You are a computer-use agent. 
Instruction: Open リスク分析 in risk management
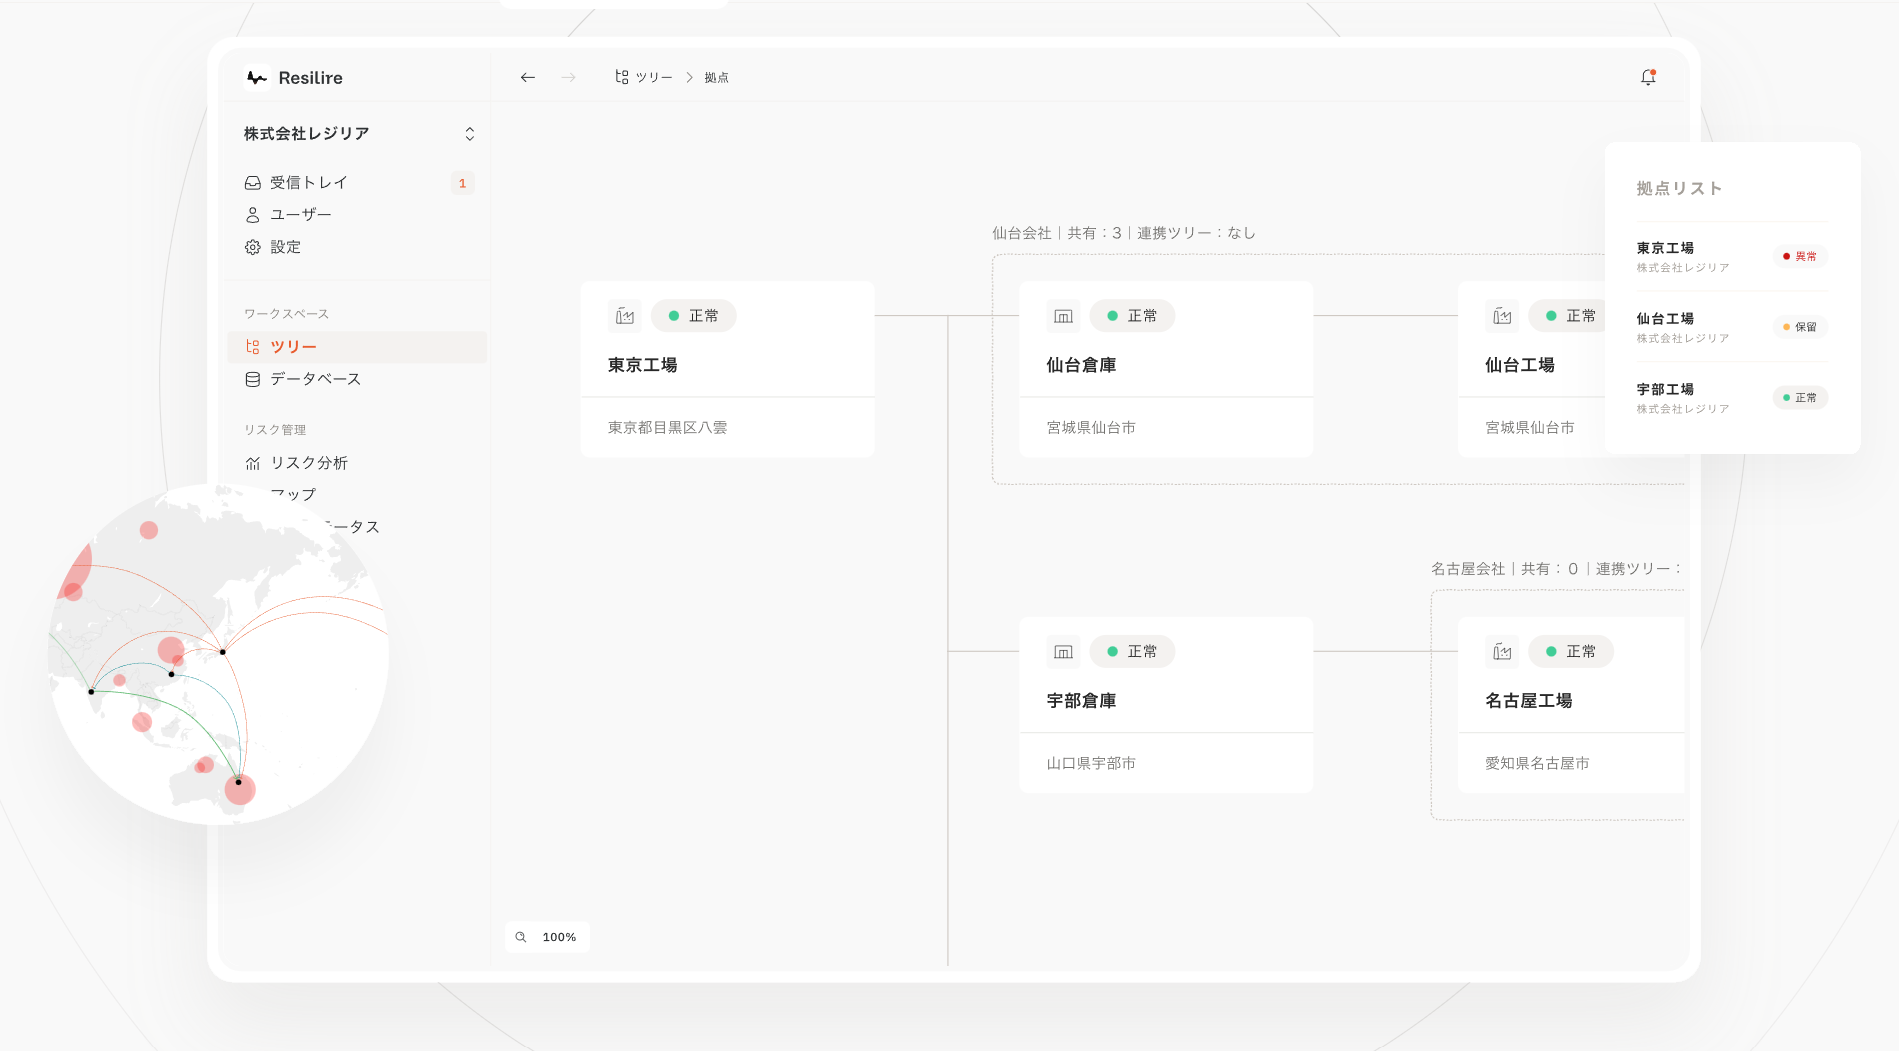point(309,463)
